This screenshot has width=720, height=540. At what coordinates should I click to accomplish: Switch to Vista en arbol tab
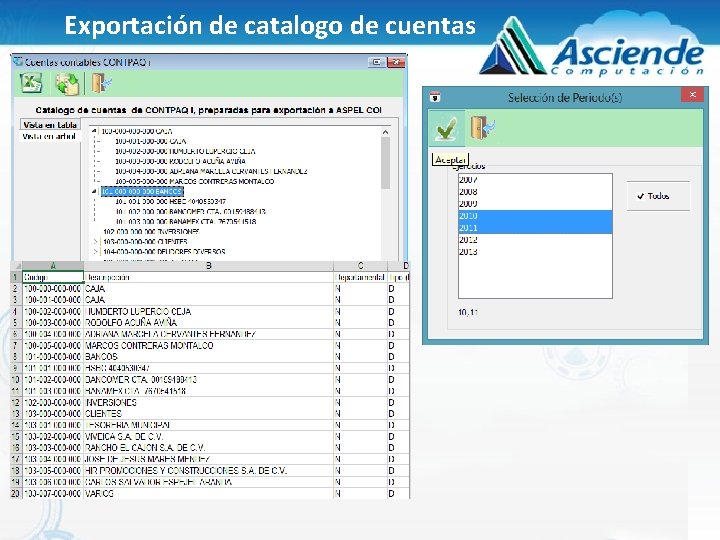[x=49, y=136]
